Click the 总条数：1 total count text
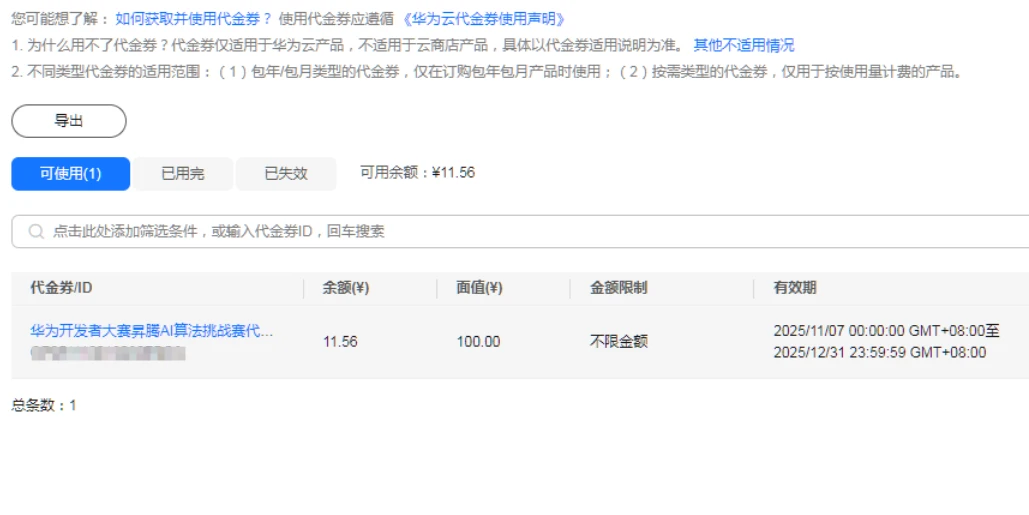1029x515 pixels. tap(44, 405)
